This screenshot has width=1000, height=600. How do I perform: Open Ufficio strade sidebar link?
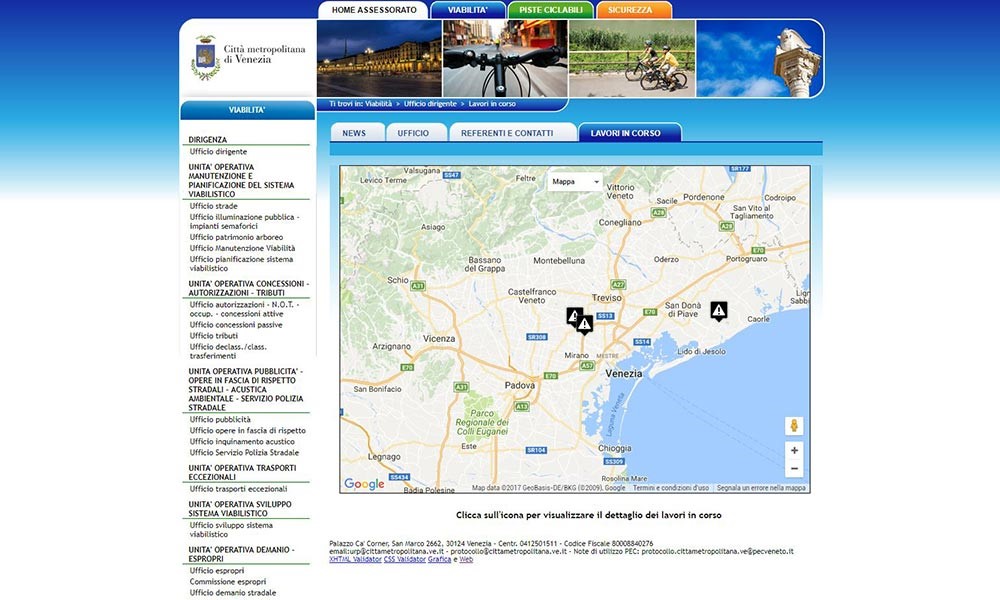(x=214, y=206)
